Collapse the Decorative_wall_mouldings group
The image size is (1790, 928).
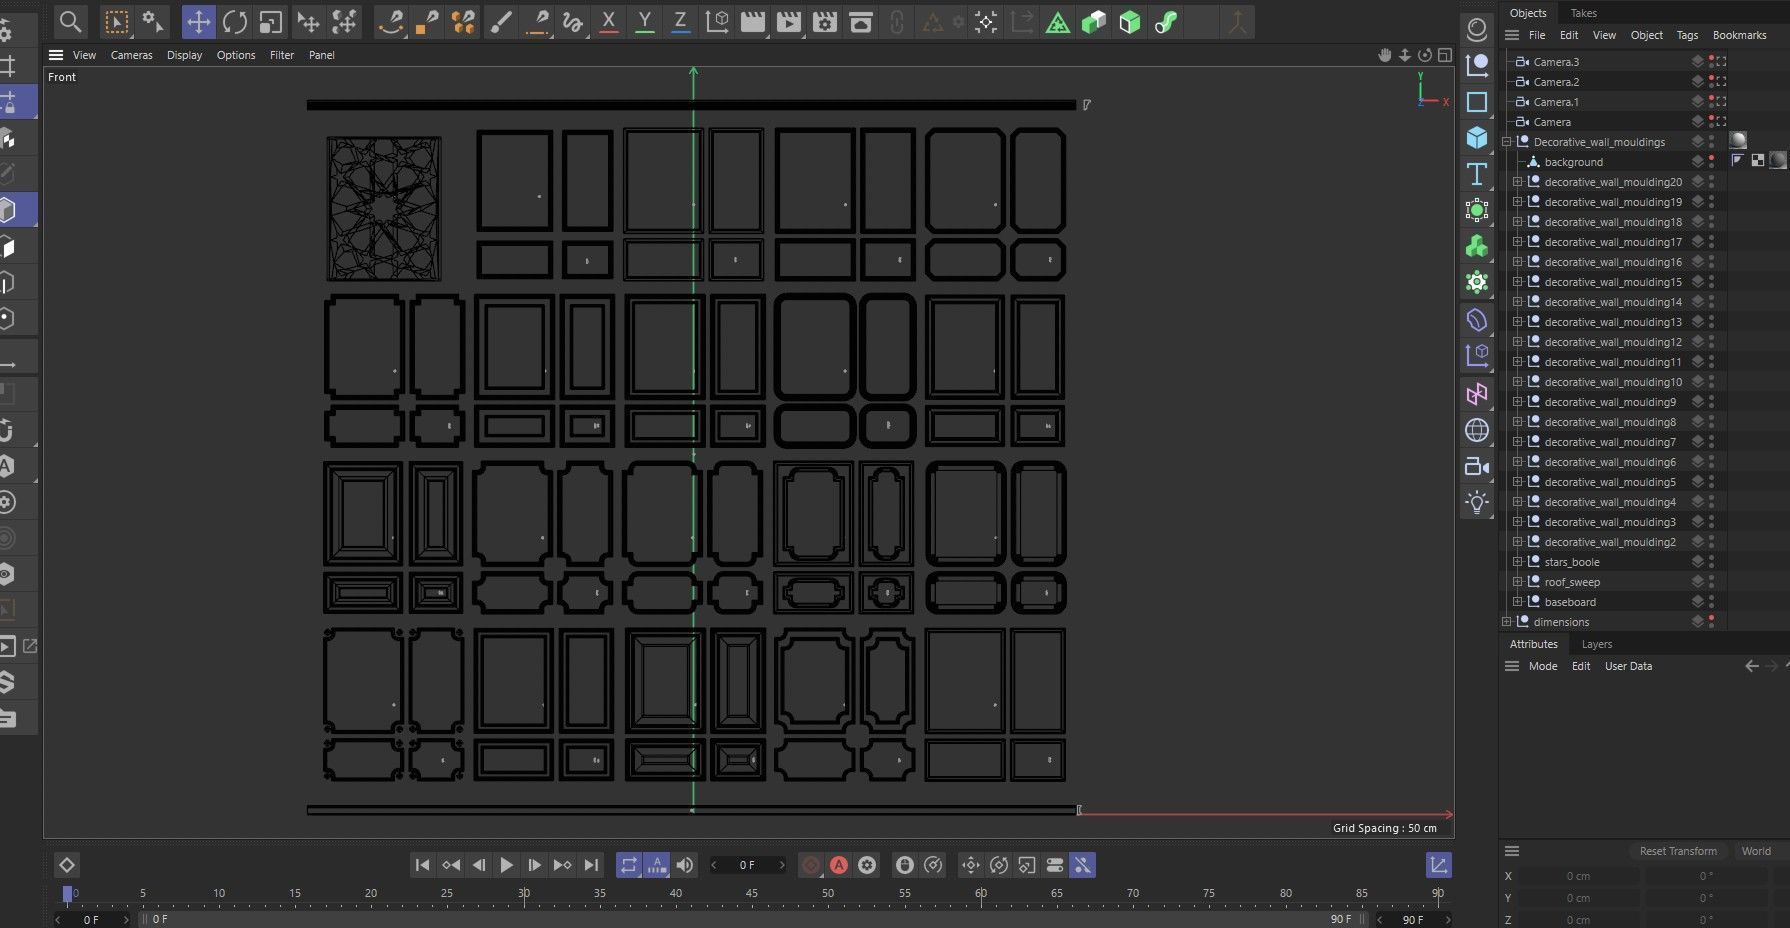tap(1507, 142)
